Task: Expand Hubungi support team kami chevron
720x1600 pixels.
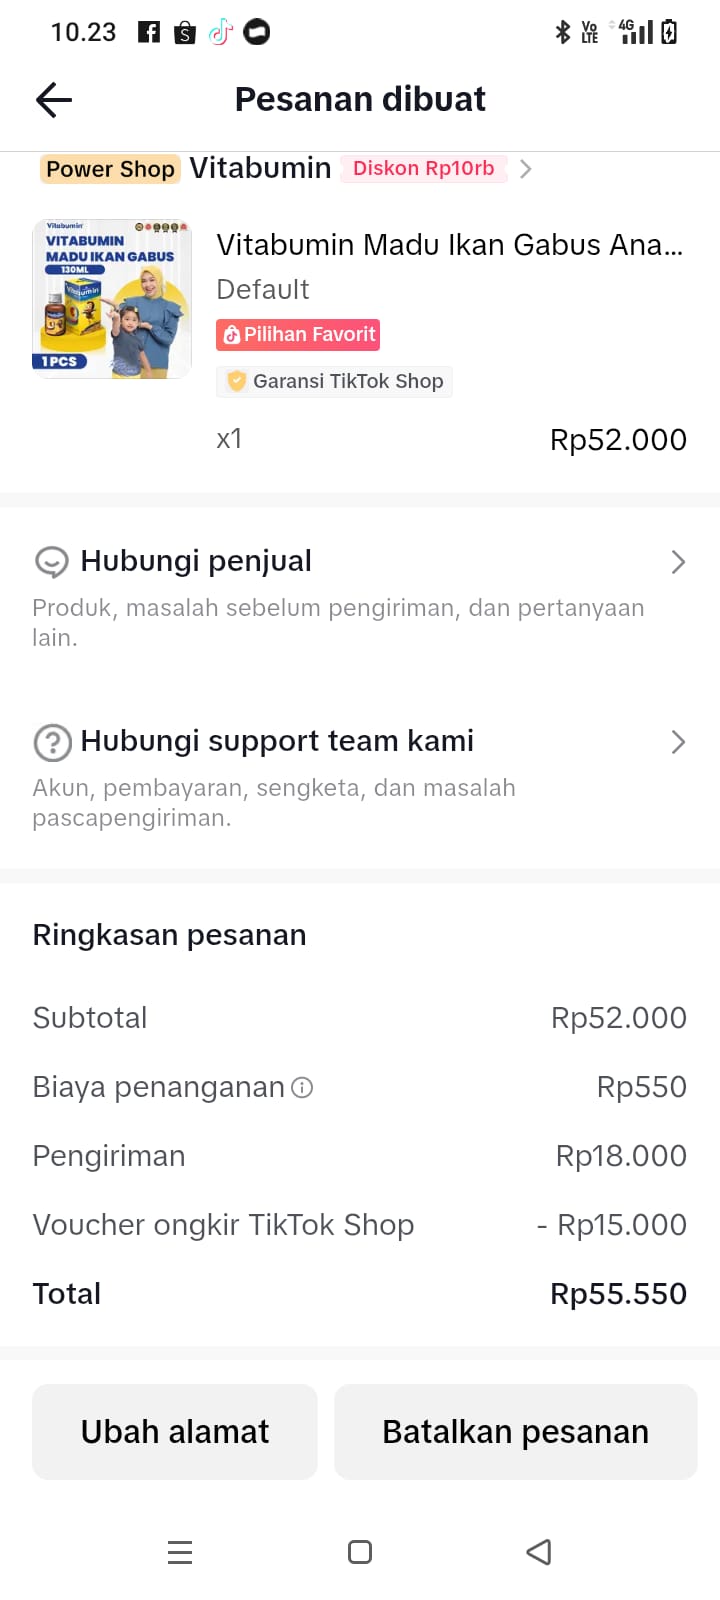Action: [678, 742]
